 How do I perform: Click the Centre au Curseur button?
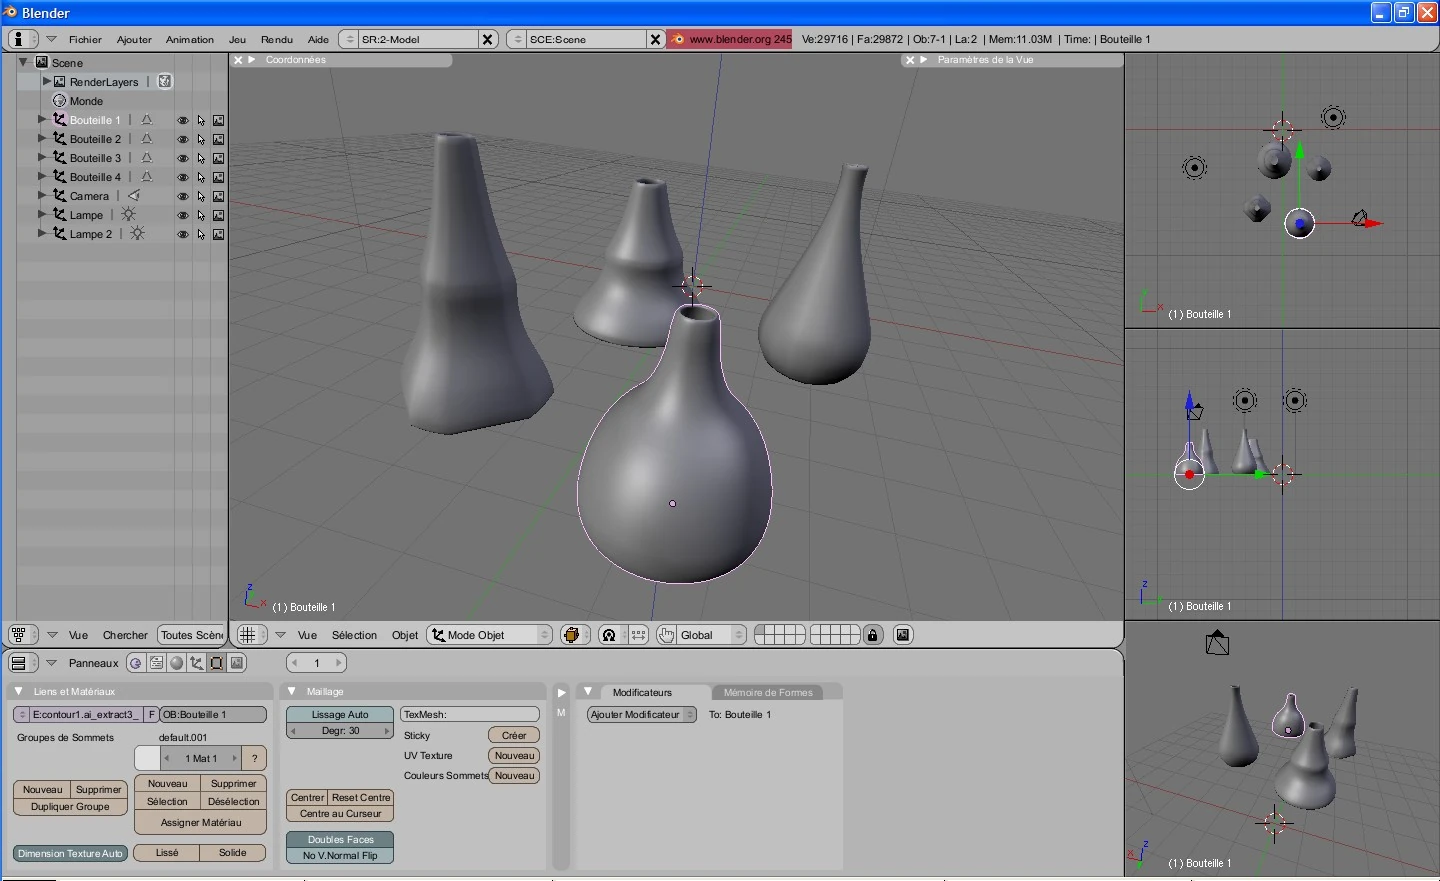(340, 814)
